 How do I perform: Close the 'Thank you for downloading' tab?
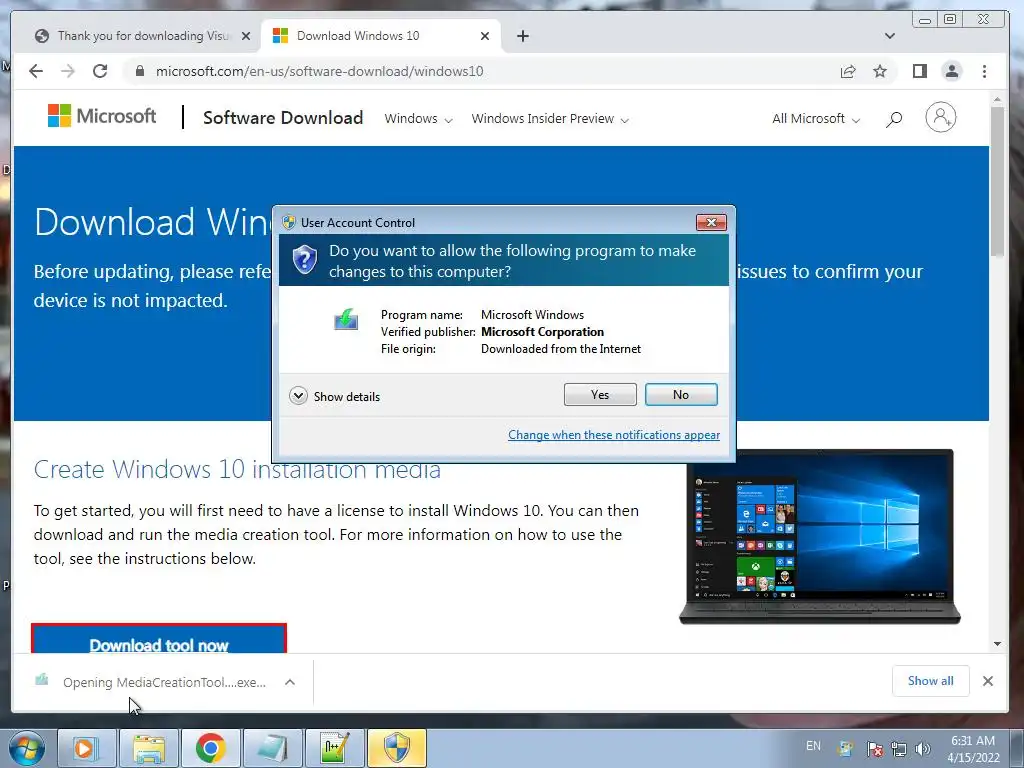pos(246,36)
